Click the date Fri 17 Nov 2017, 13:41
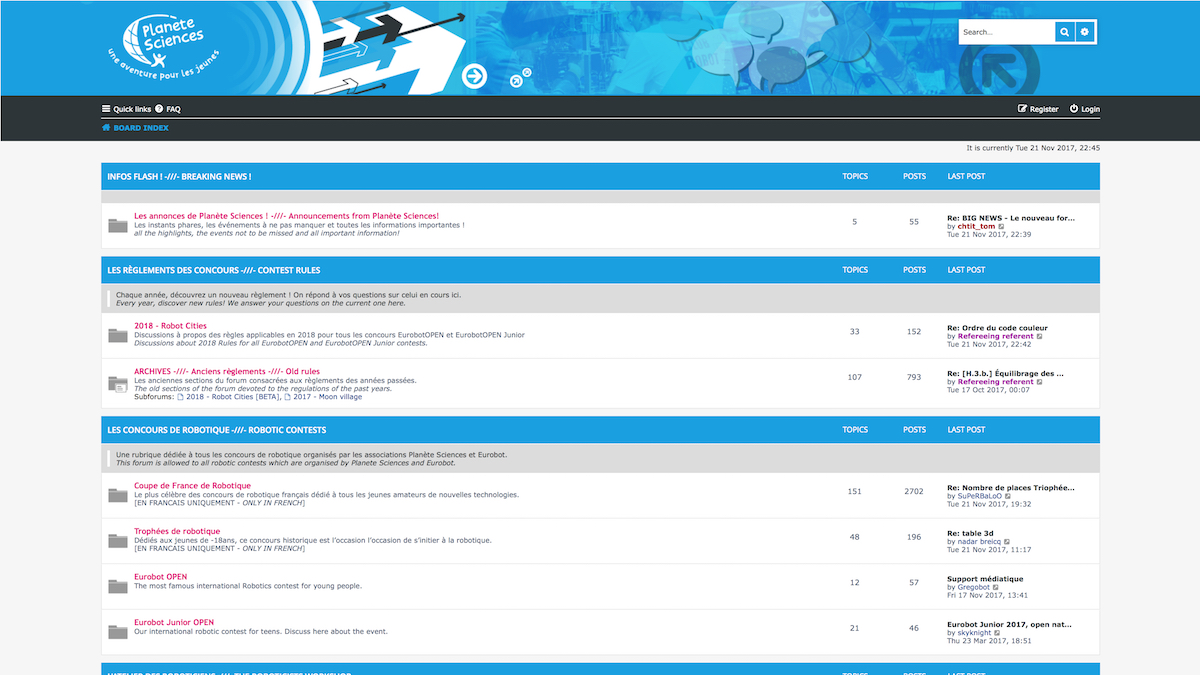This screenshot has width=1200, height=675. click(x=988, y=596)
